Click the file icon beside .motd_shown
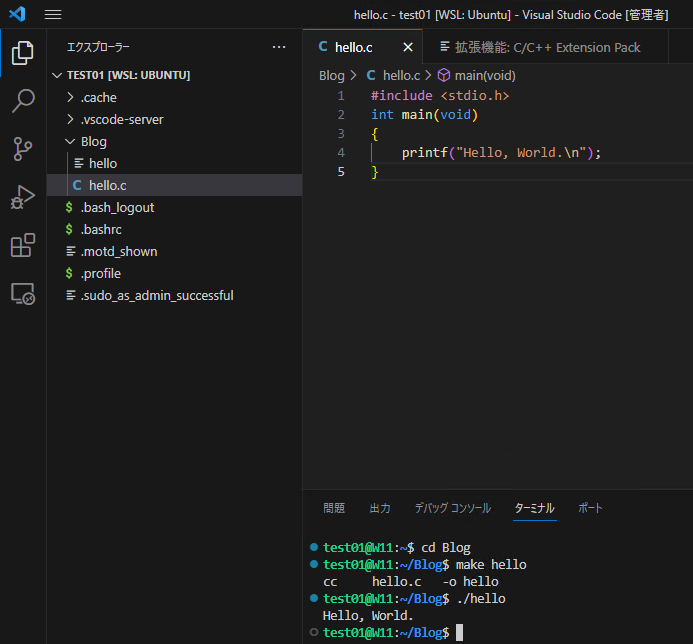This screenshot has width=693, height=644. pyautogui.click(x=71, y=251)
